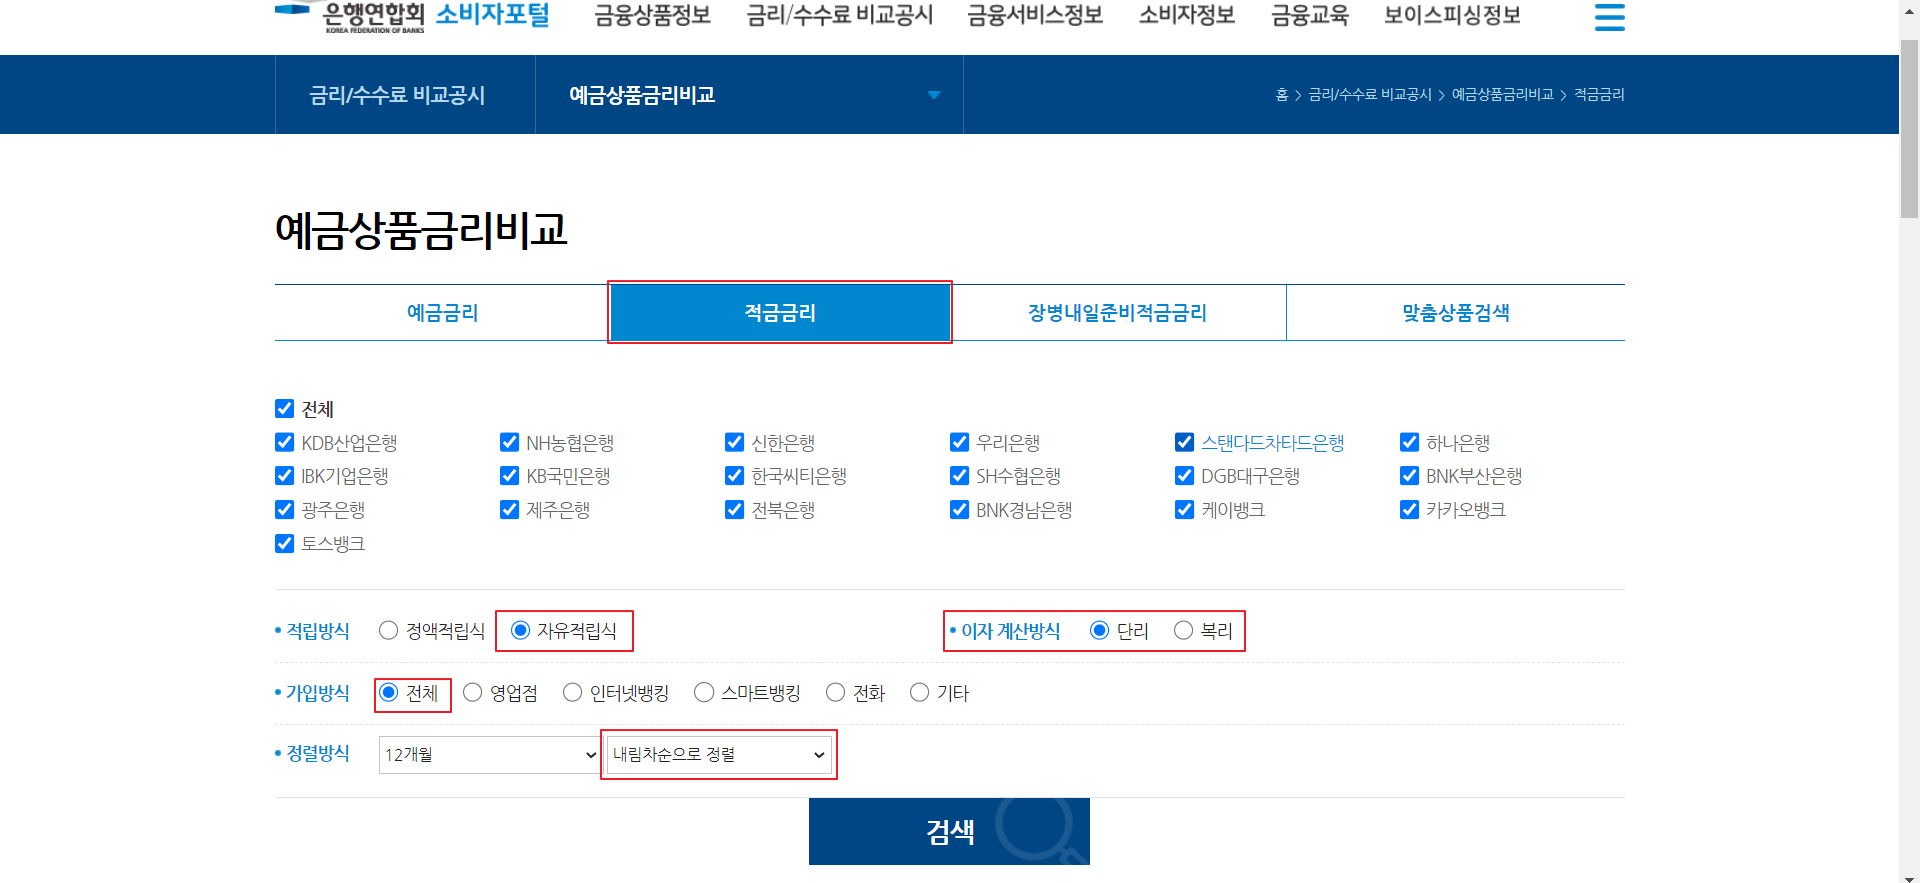Screen dimensions: 1920x883
Task: Click the 예금상품금리비교 breadcrumb link
Action: click(x=1502, y=95)
